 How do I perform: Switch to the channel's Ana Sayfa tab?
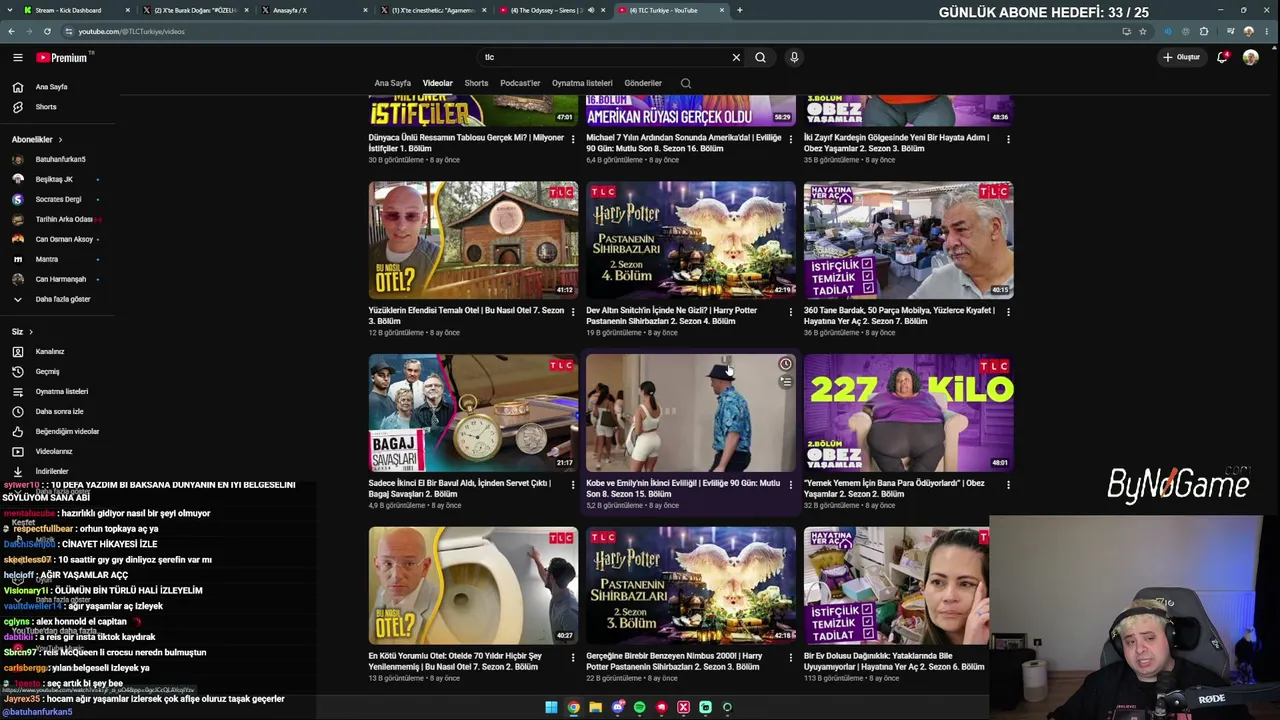pos(392,83)
